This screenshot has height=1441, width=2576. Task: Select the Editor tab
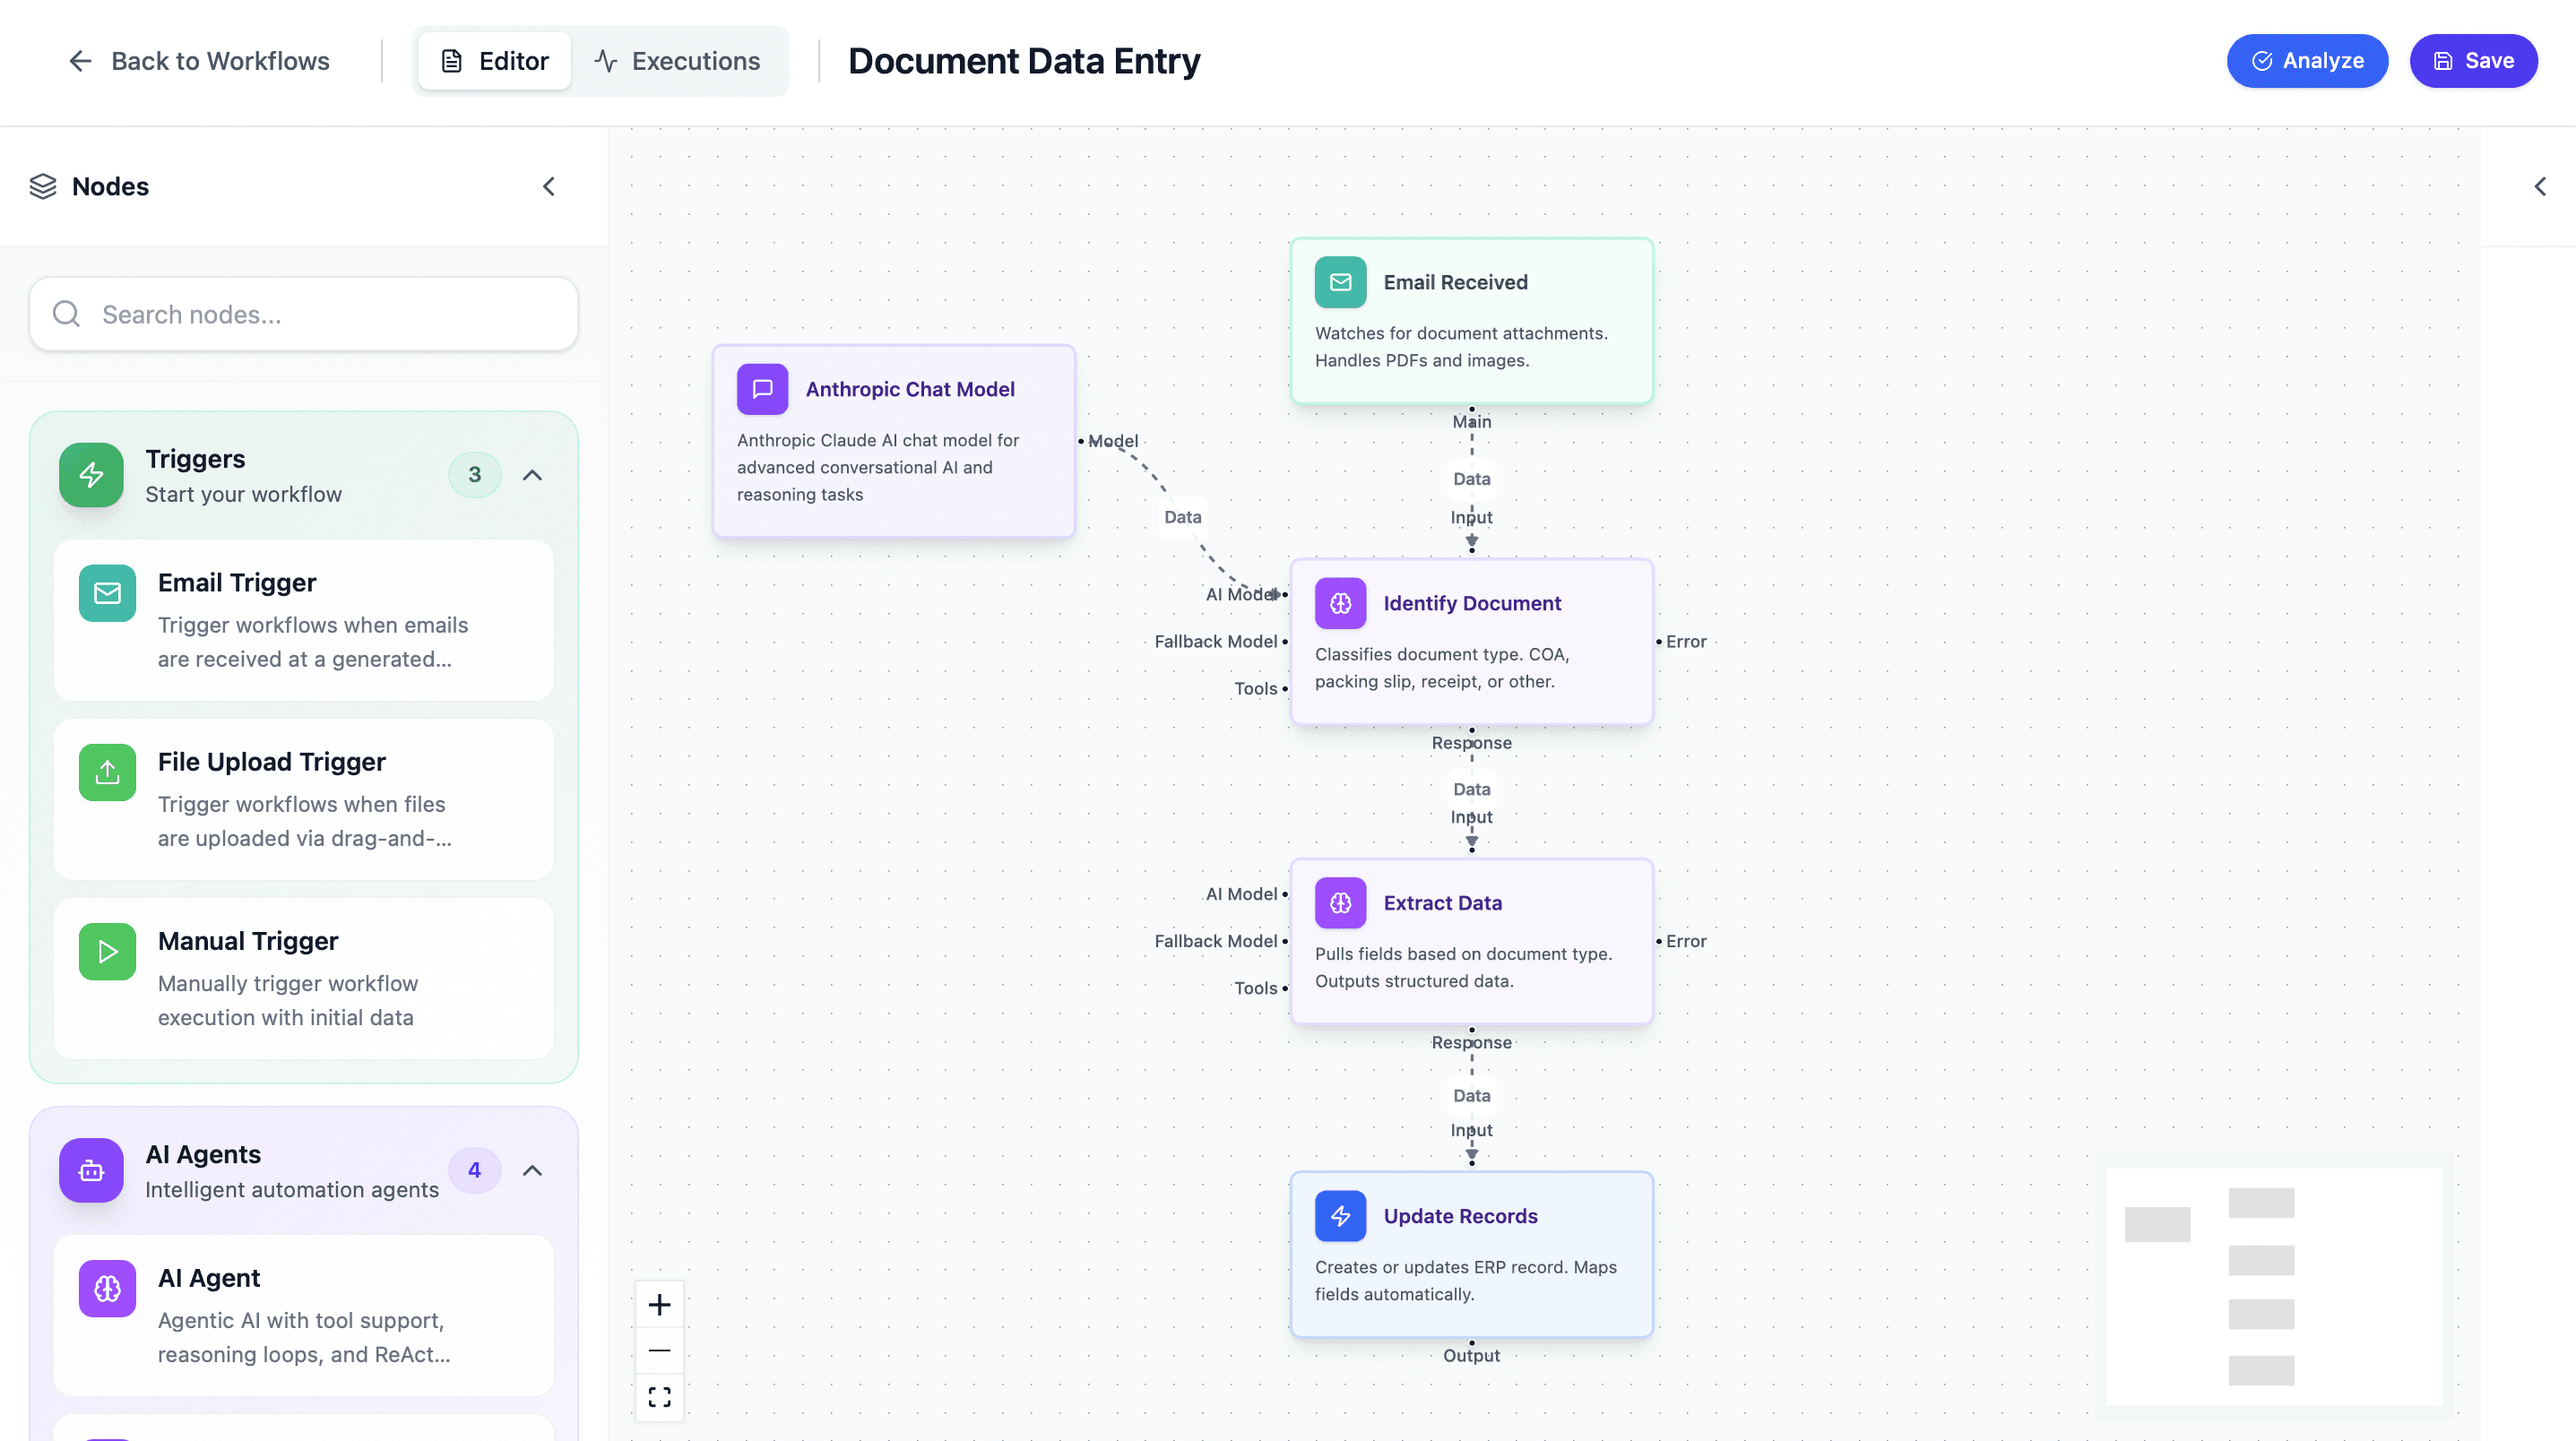(495, 61)
